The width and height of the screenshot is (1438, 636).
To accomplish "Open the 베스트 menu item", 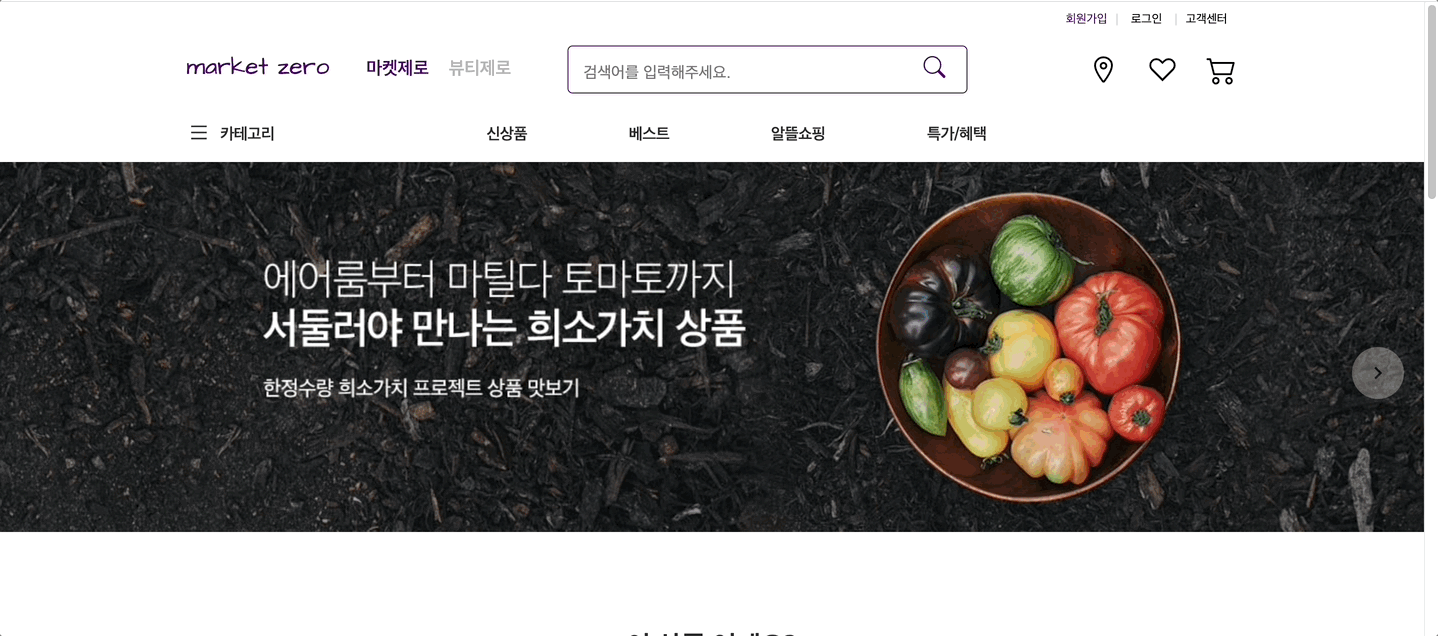I will (649, 133).
